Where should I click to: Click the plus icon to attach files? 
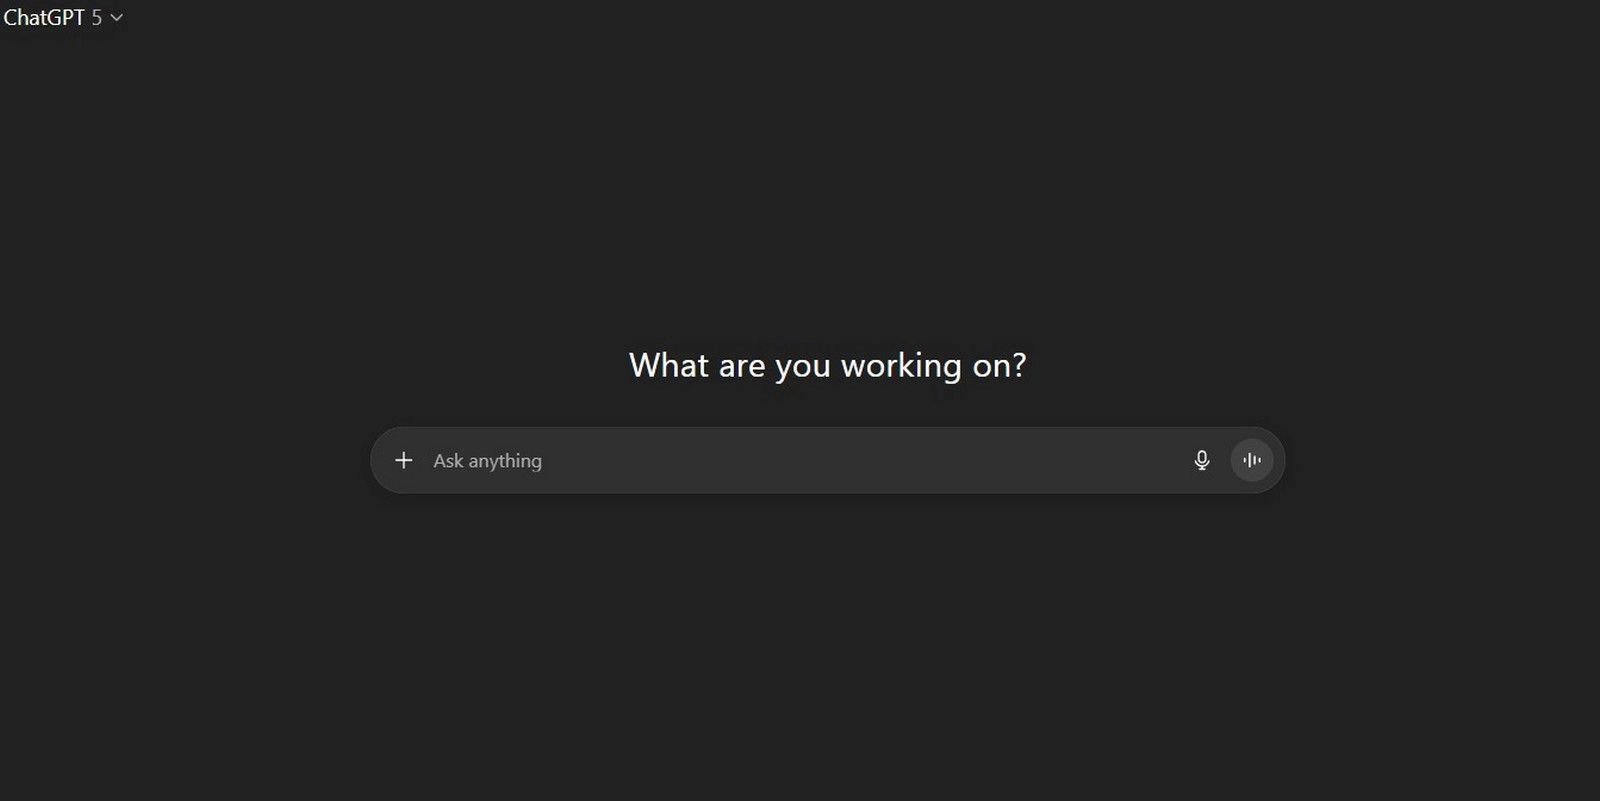(404, 460)
